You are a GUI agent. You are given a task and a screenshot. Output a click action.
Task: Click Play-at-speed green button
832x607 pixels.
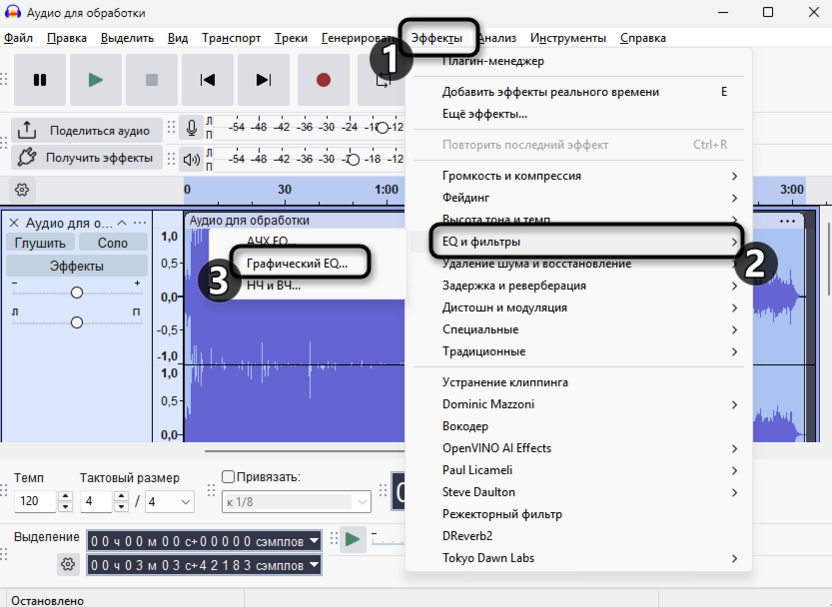[x=352, y=540]
